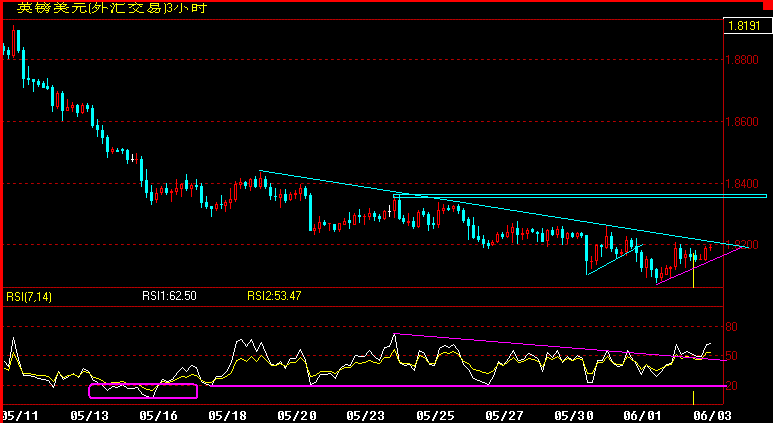Viewport: 773px width, 423px height.
Task: Click the 06/03 date label
Action: tap(712, 416)
